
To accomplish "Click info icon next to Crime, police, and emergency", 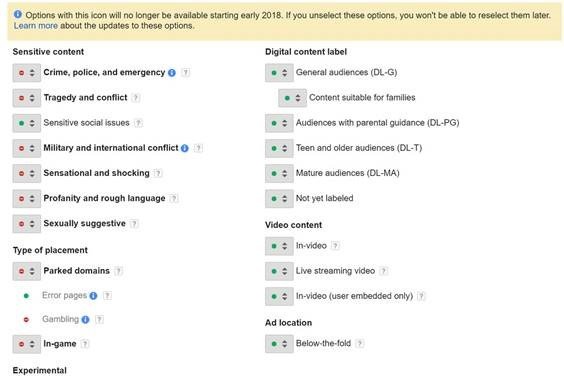I will (x=172, y=73).
